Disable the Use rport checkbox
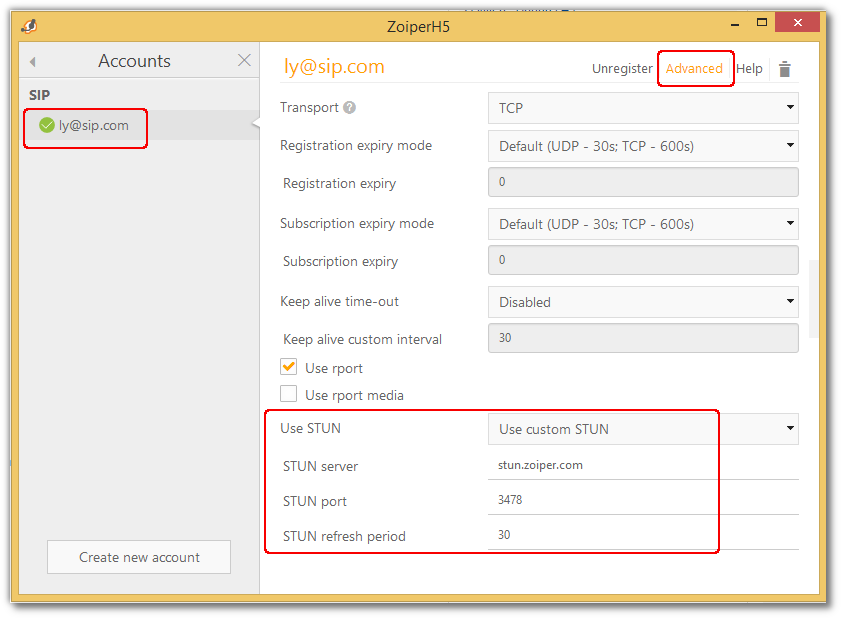Viewport: 842px width, 619px height. tap(289, 367)
